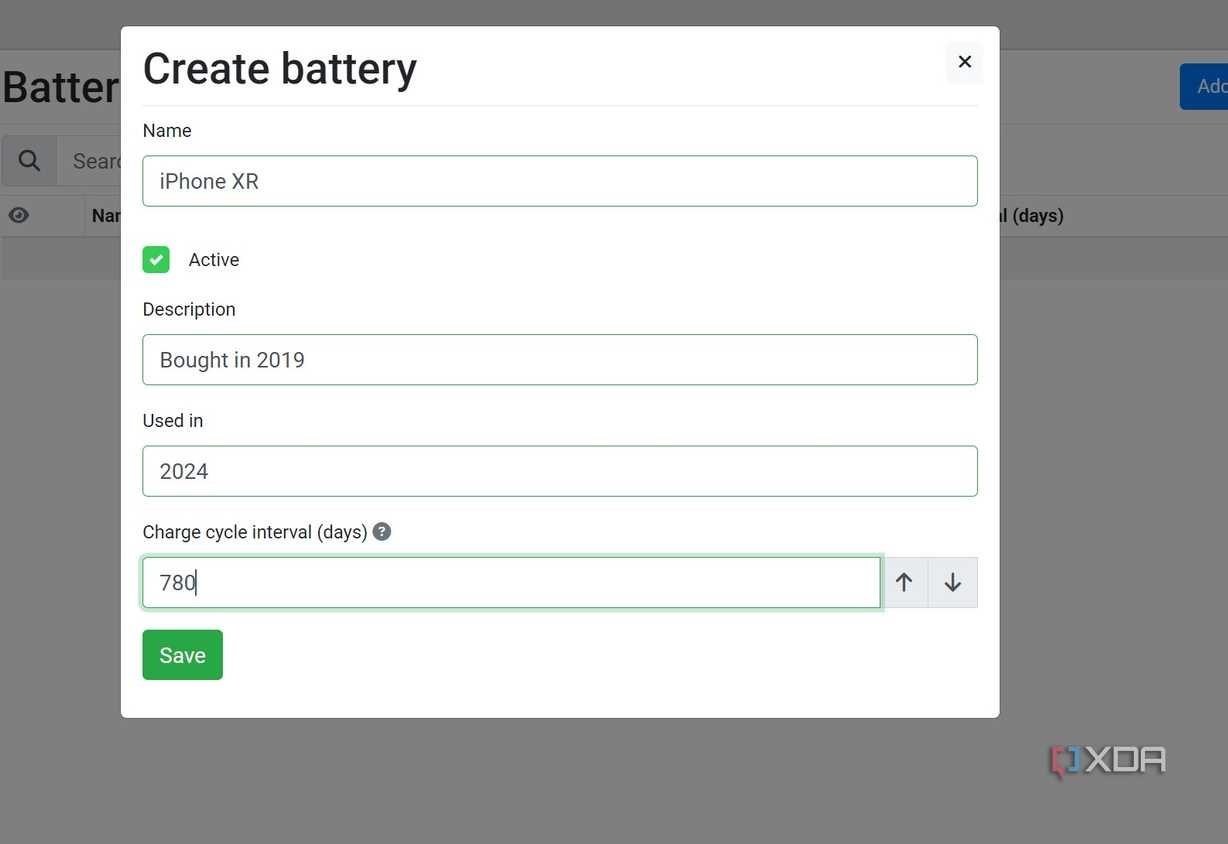Increase charge cycle interval with up arrow
1228x844 pixels.
point(904,583)
